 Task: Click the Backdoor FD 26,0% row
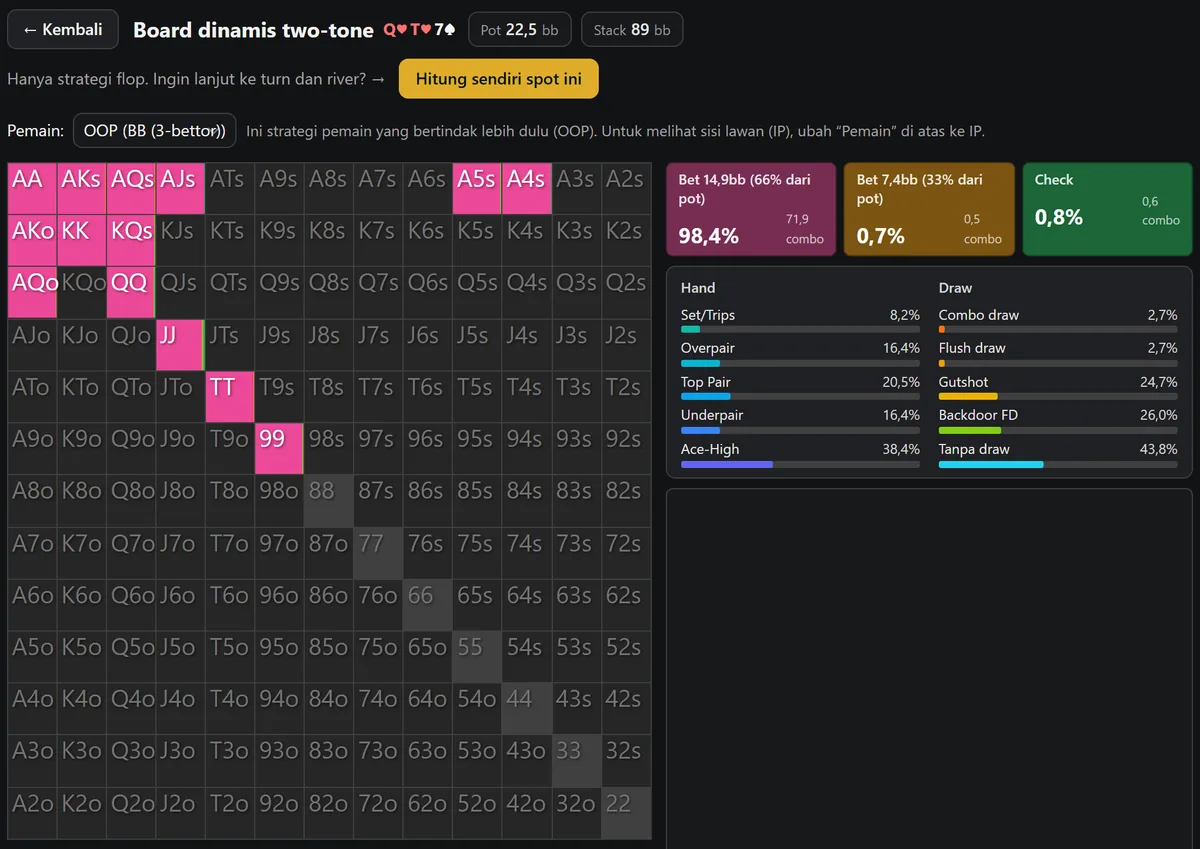point(1058,421)
